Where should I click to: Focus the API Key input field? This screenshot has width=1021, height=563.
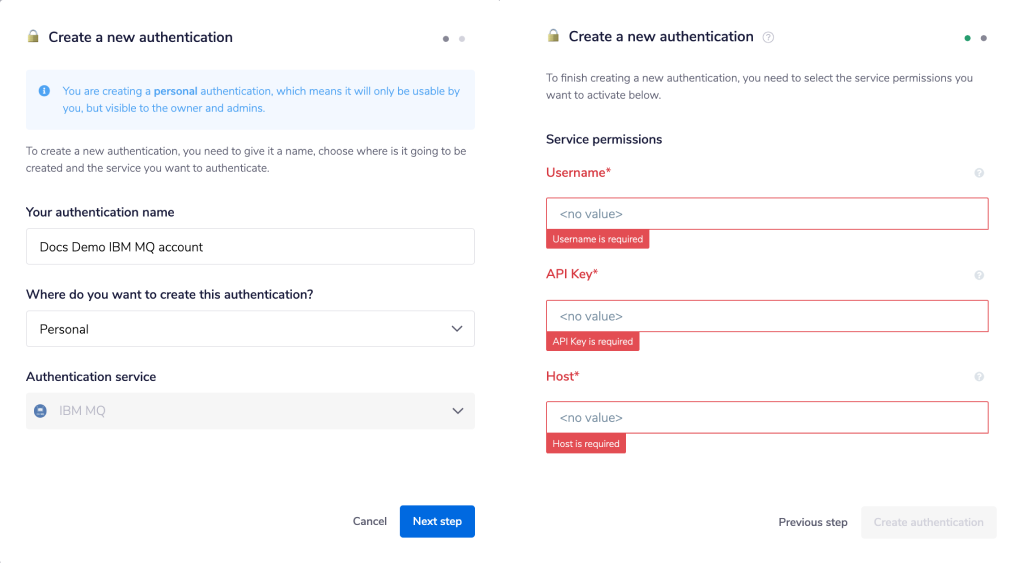[767, 316]
